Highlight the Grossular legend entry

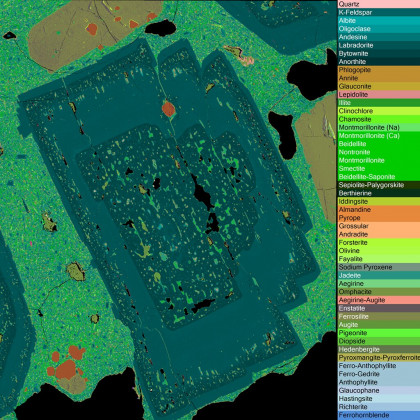[379, 226]
